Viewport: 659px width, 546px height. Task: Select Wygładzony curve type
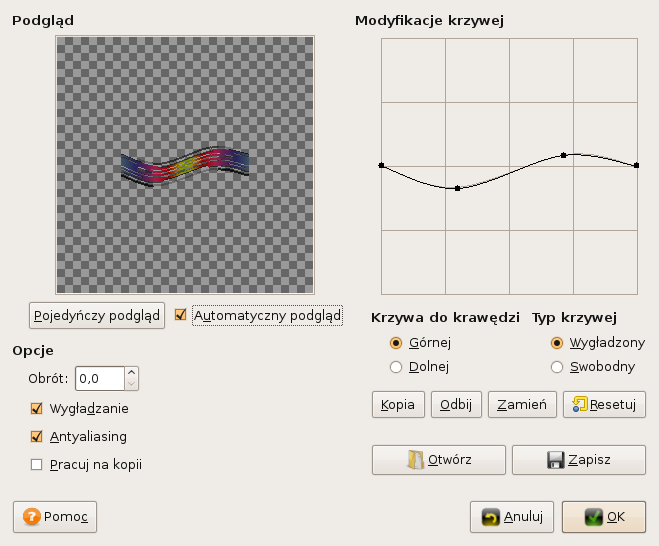click(x=557, y=343)
